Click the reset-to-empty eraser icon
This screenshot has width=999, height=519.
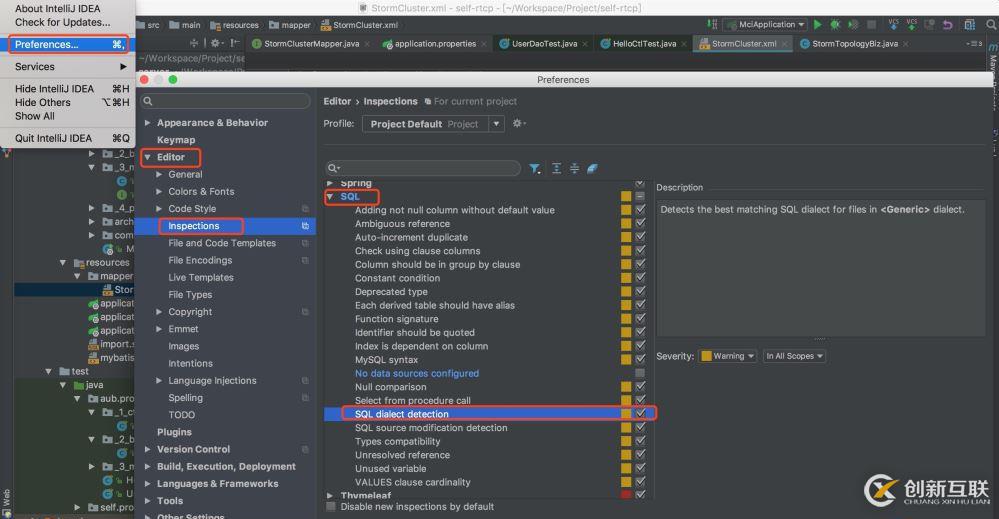592,169
